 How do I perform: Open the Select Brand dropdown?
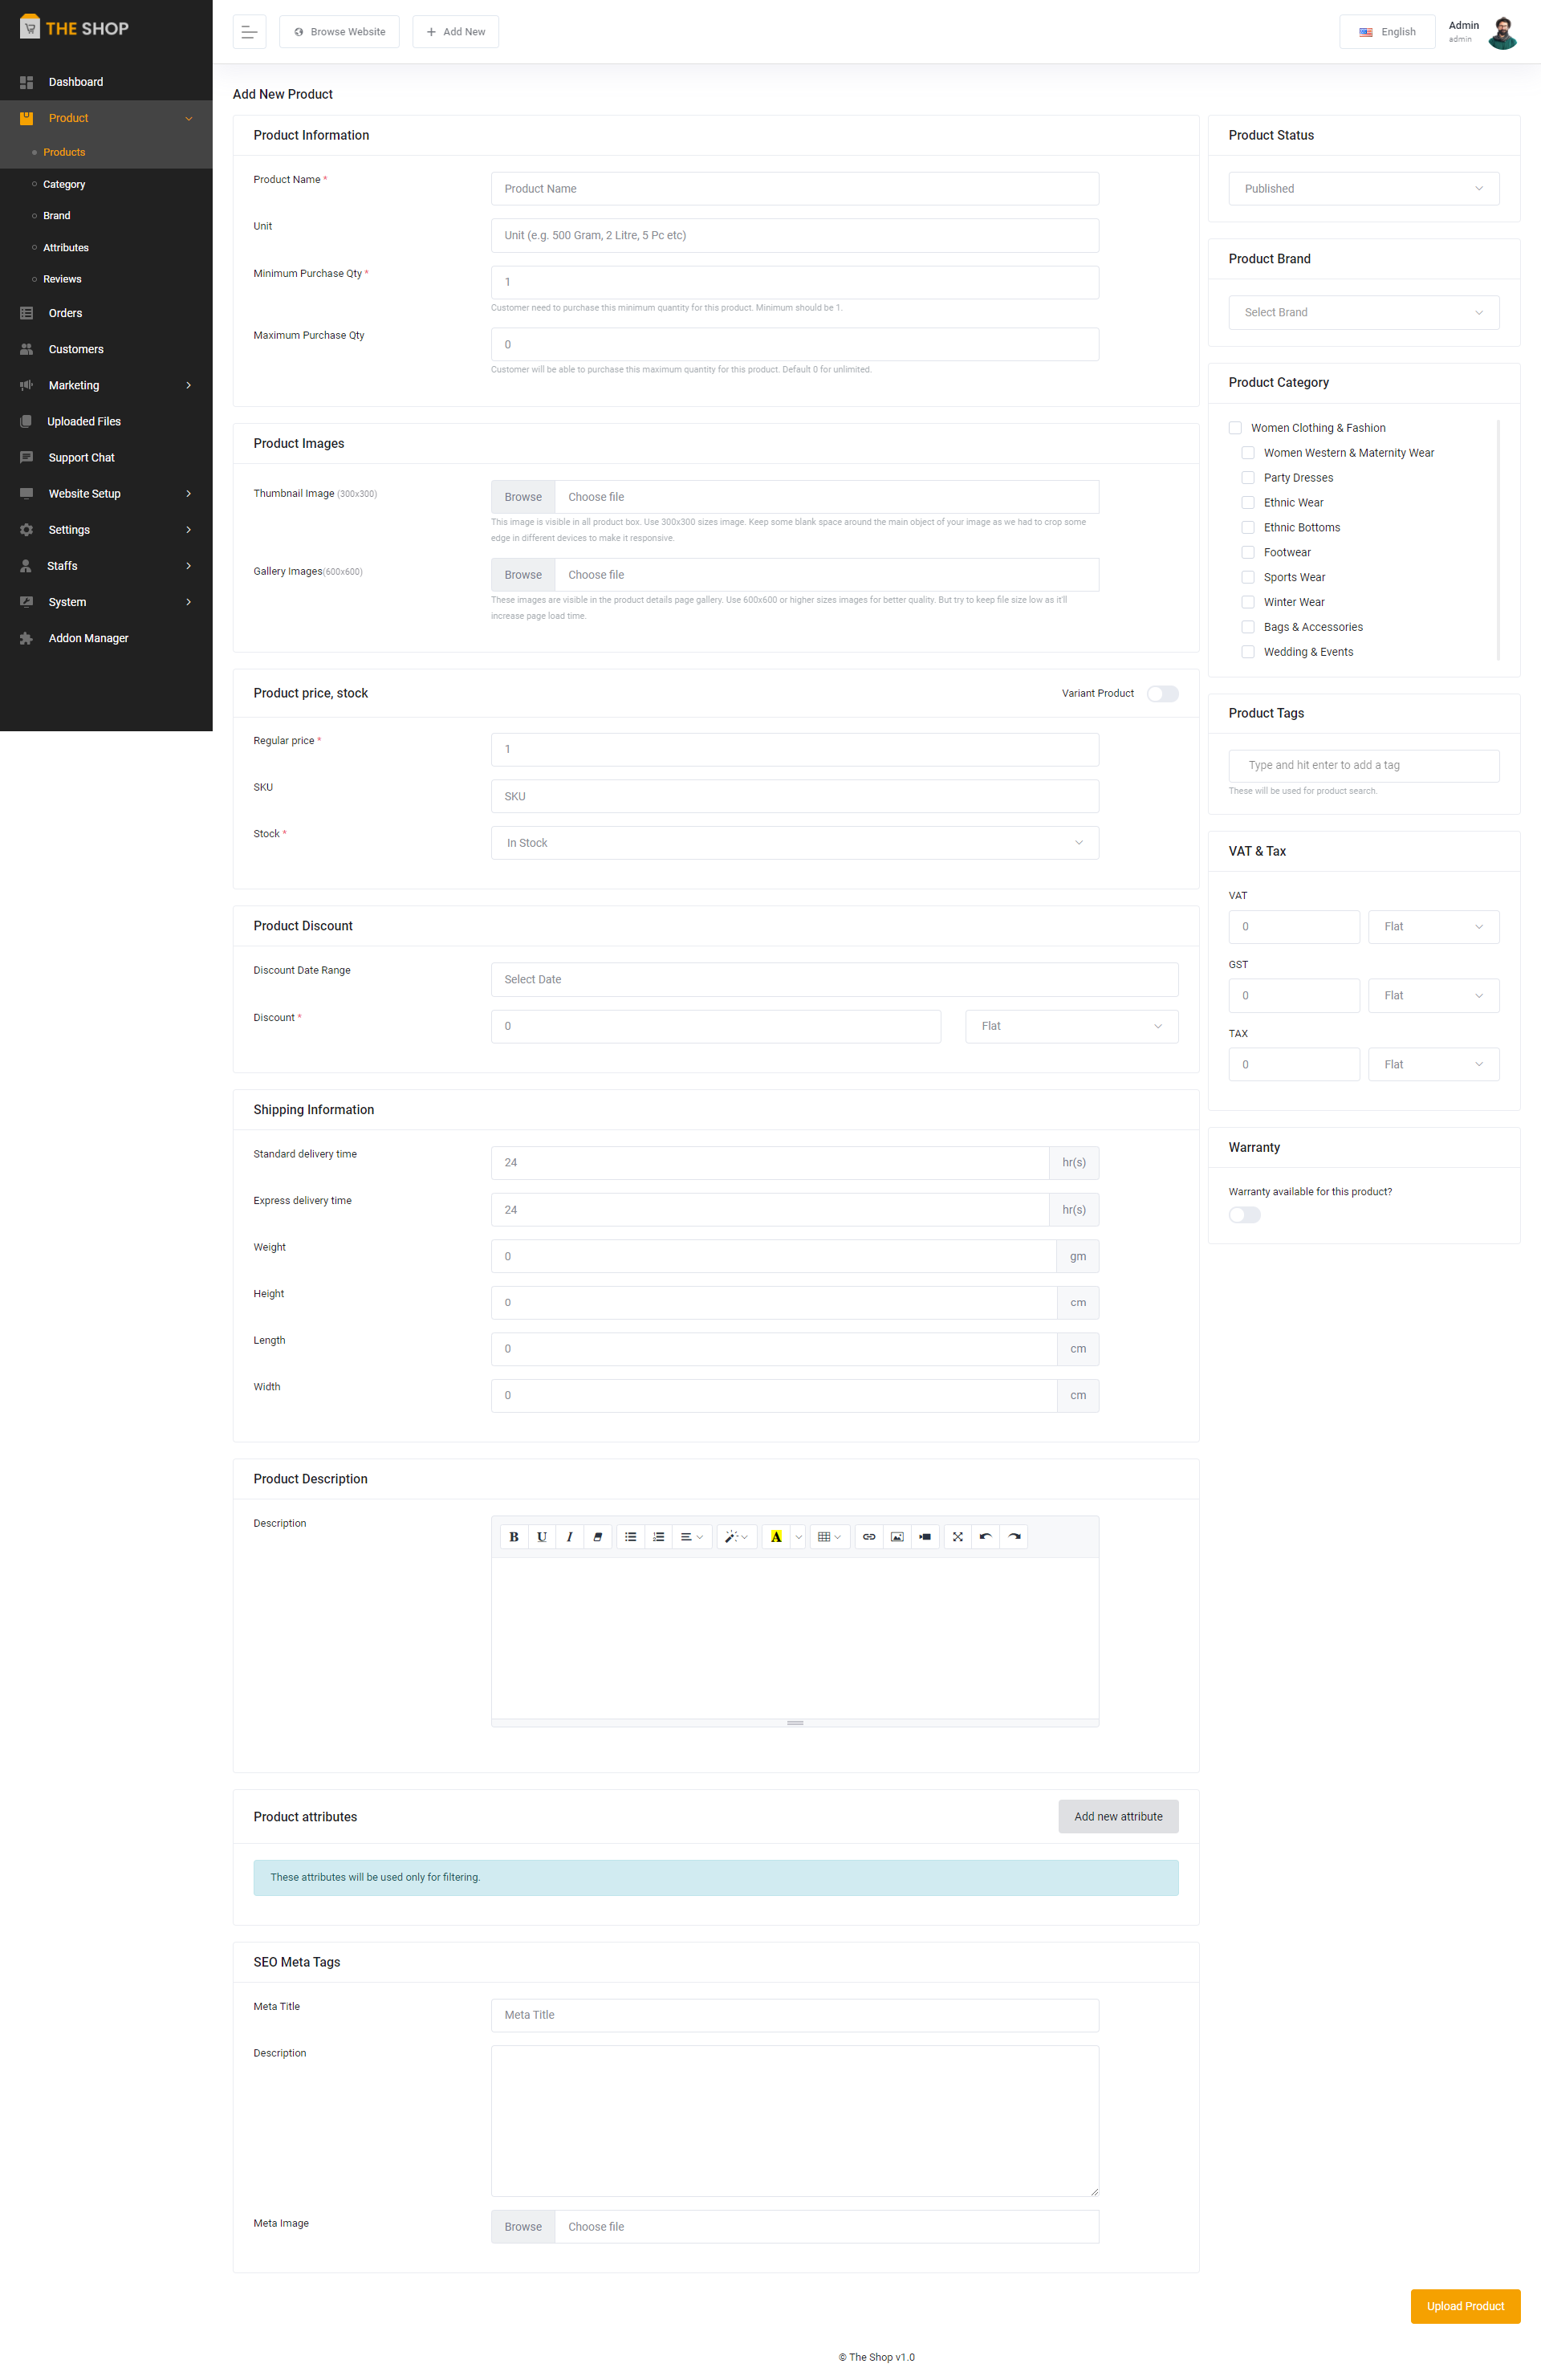pyautogui.click(x=1363, y=313)
